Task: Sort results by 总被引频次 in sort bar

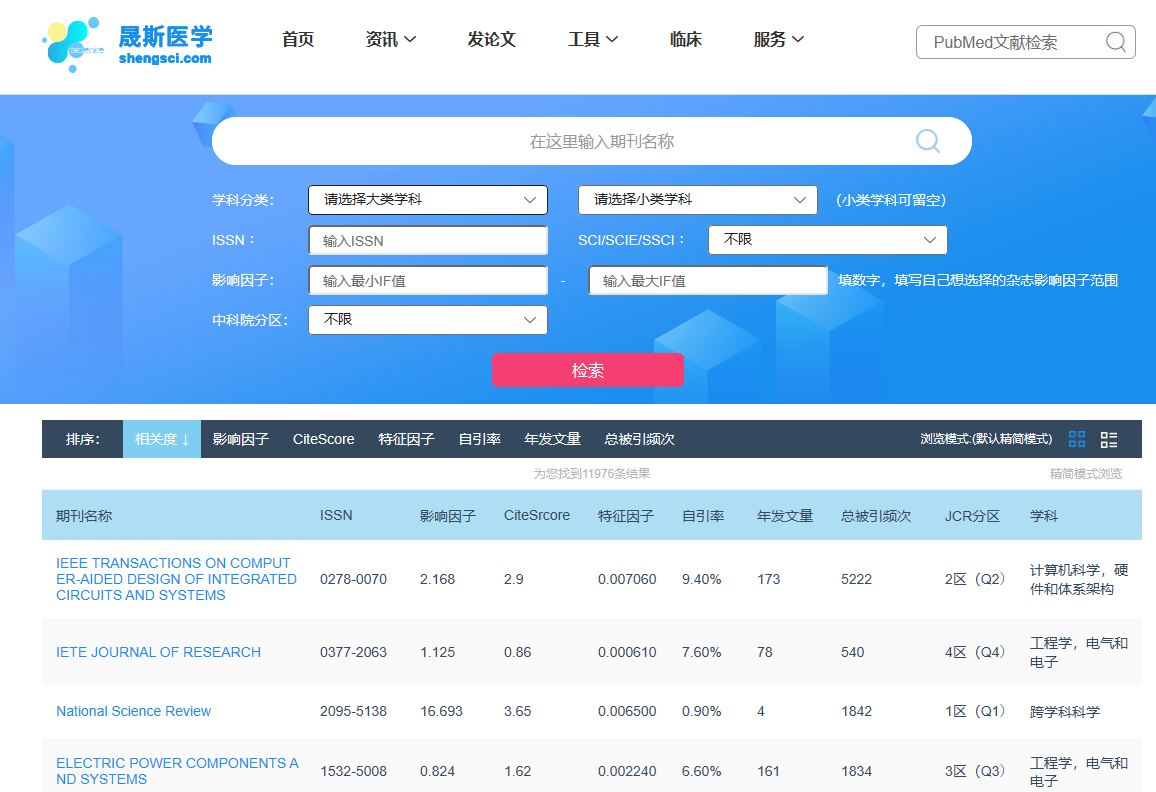Action: click(639, 440)
